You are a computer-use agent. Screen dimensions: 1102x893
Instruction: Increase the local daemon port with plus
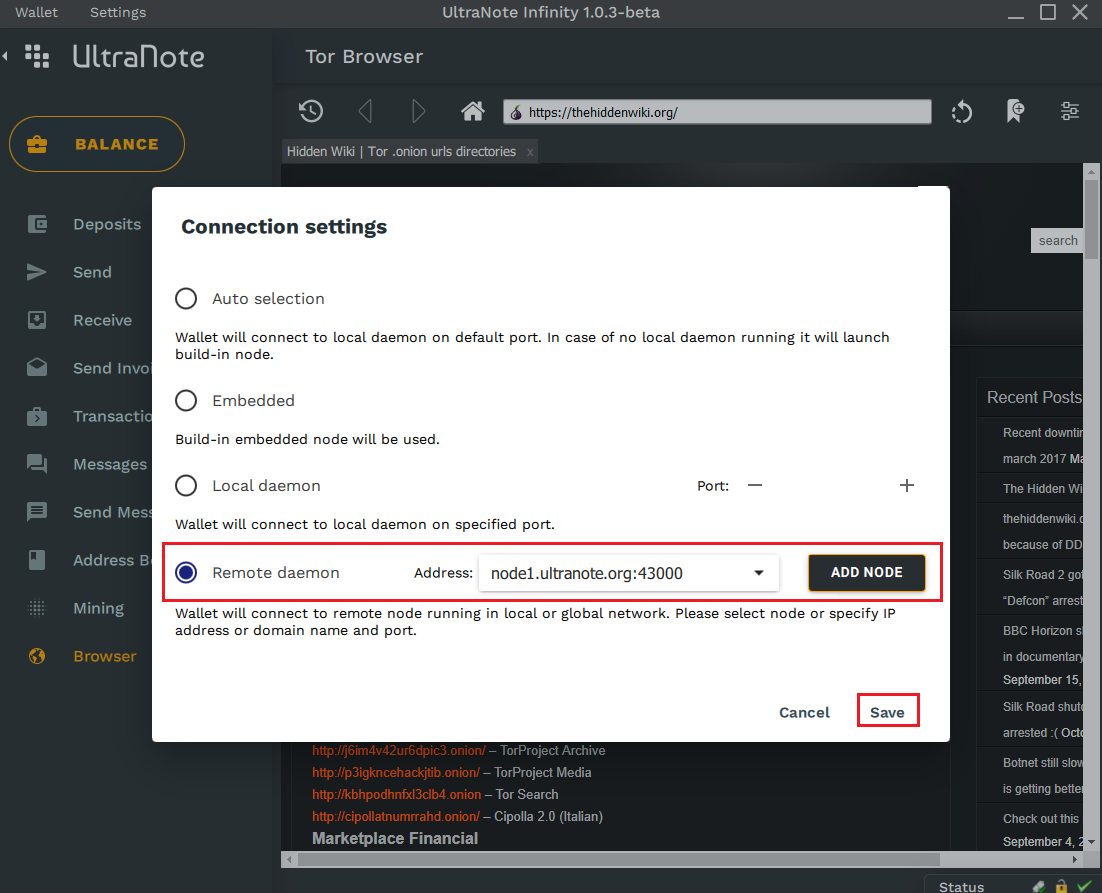click(907, 485)
